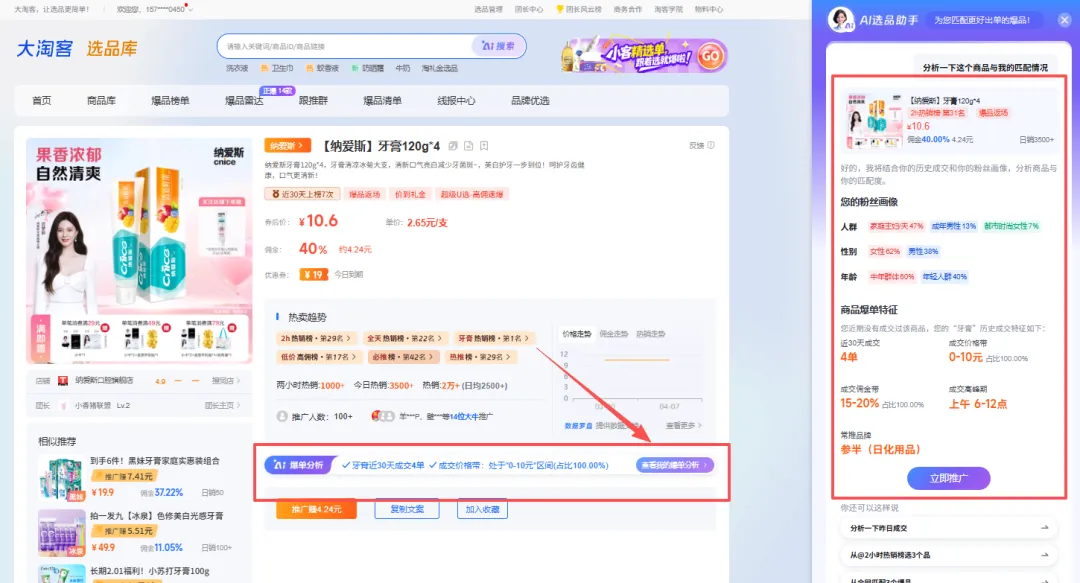The width and height of the screenshot is (1080, 583).
Task: Click the 近30天上榜7次 tag
Action: click(x=301, y=194)
